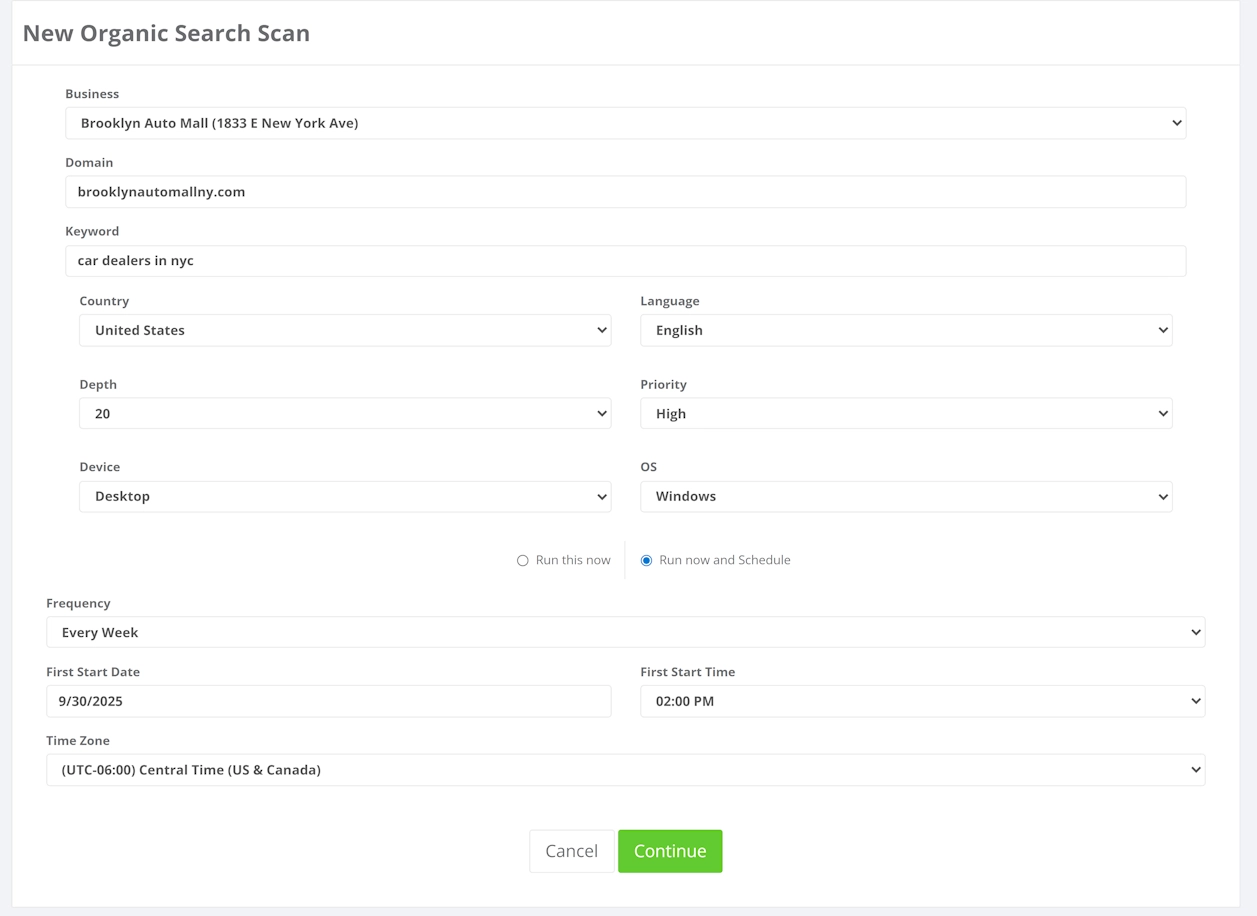The image size is (1257, 916).
Task: Open the First Start Time dropdown
Action: (922, 701)
